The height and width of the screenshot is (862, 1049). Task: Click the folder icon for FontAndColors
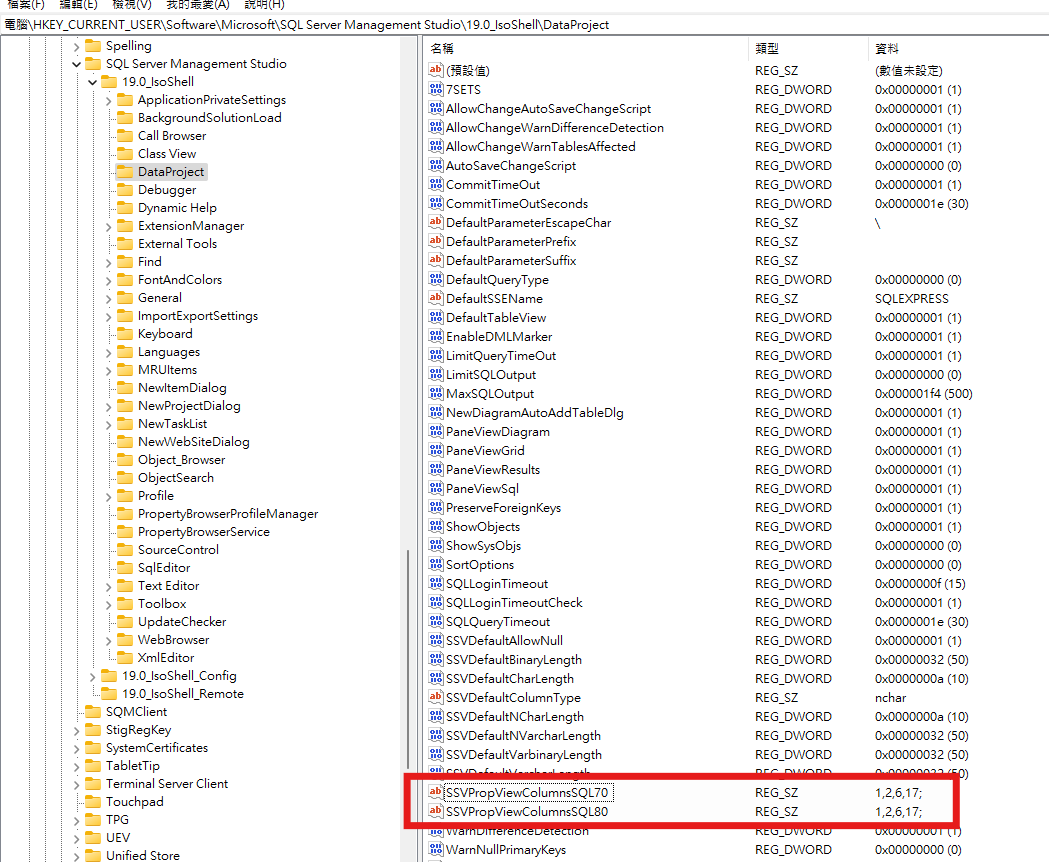pos(124,280)
